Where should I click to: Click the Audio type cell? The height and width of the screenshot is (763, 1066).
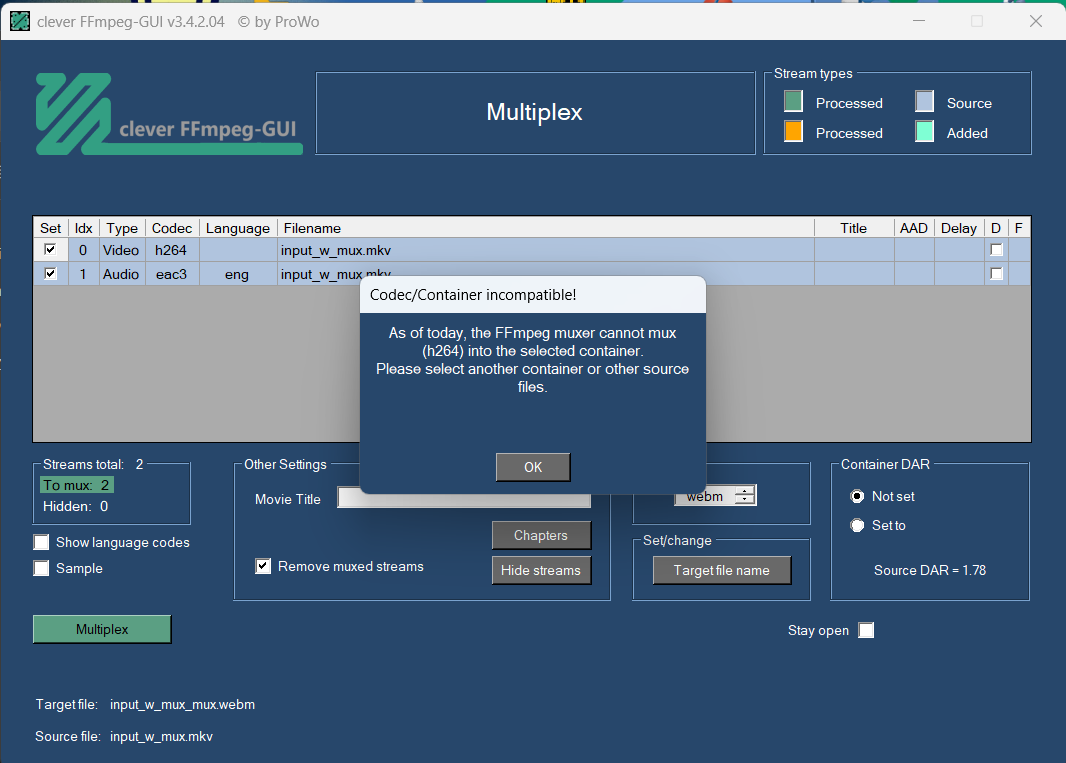point(122,274)
